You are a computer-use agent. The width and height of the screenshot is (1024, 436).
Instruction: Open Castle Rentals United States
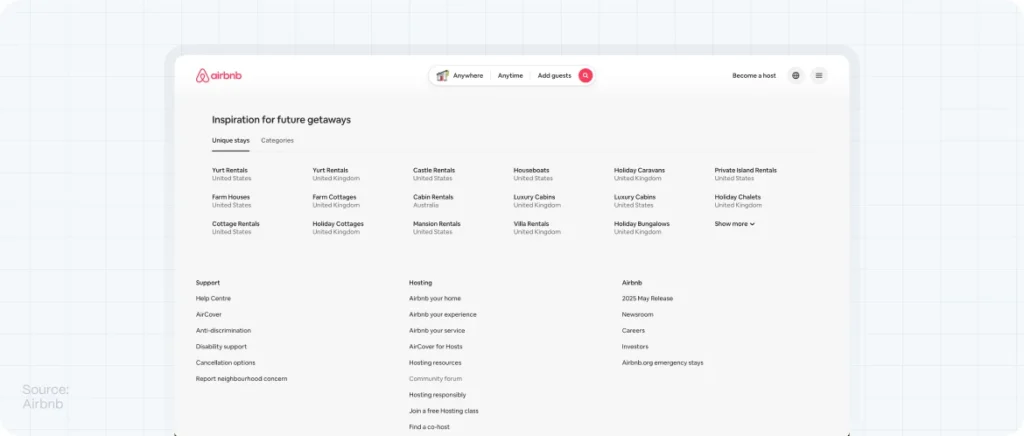[434, 174]
